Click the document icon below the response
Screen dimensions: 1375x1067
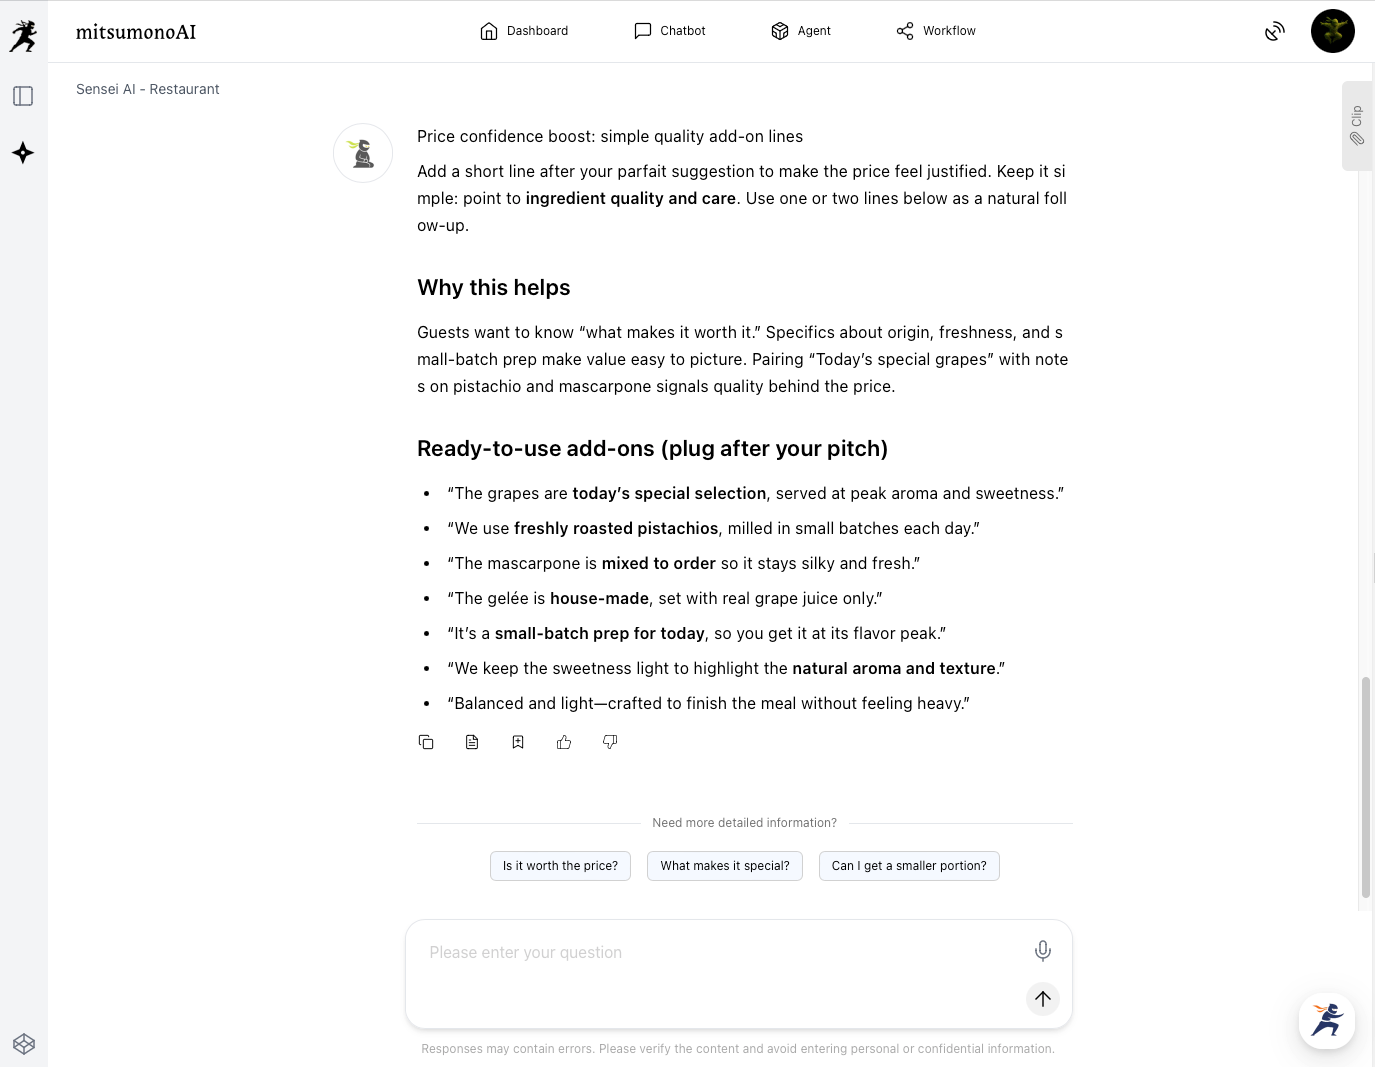tap(472, 742)
